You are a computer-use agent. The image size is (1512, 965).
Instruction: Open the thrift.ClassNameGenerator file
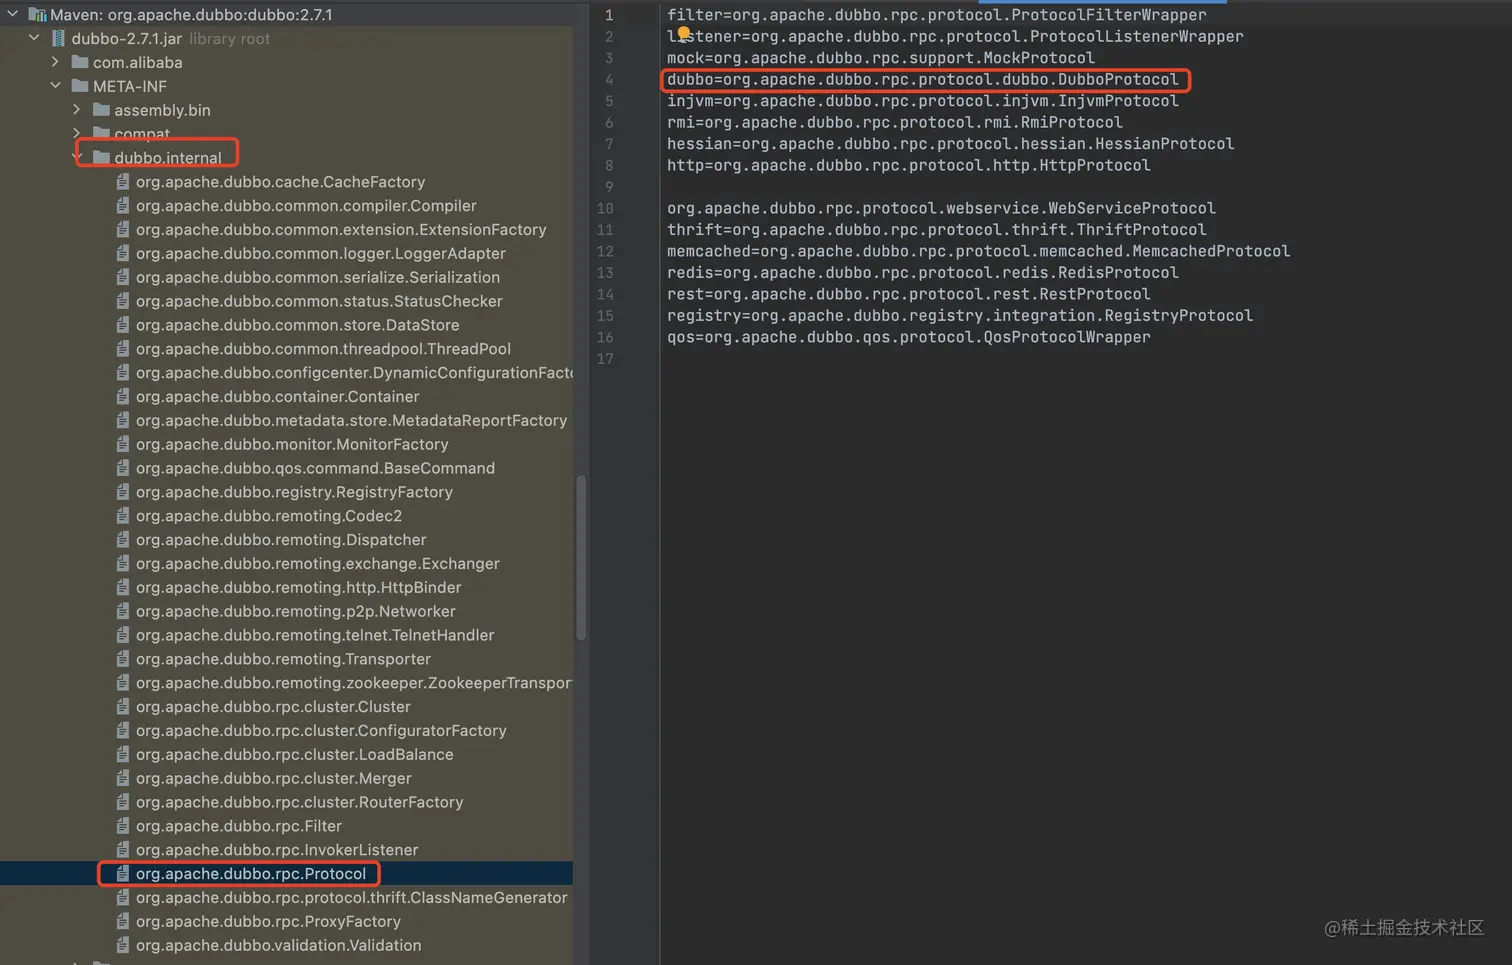click(x=351, y=898)
